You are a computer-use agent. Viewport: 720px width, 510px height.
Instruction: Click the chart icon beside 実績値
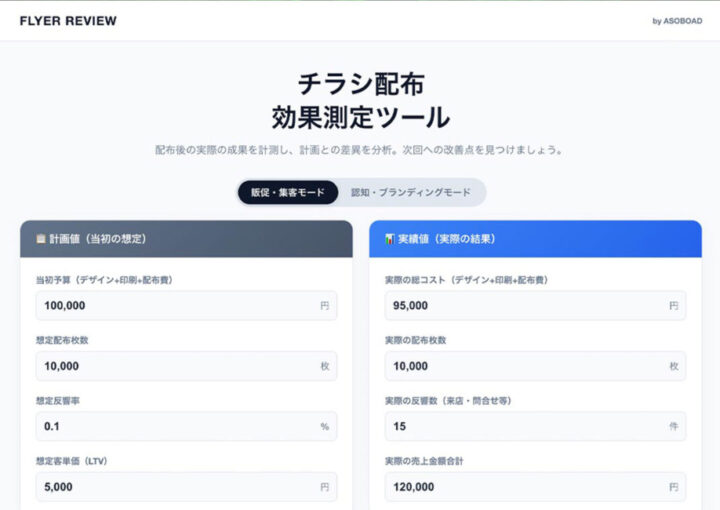click(389, 239)
